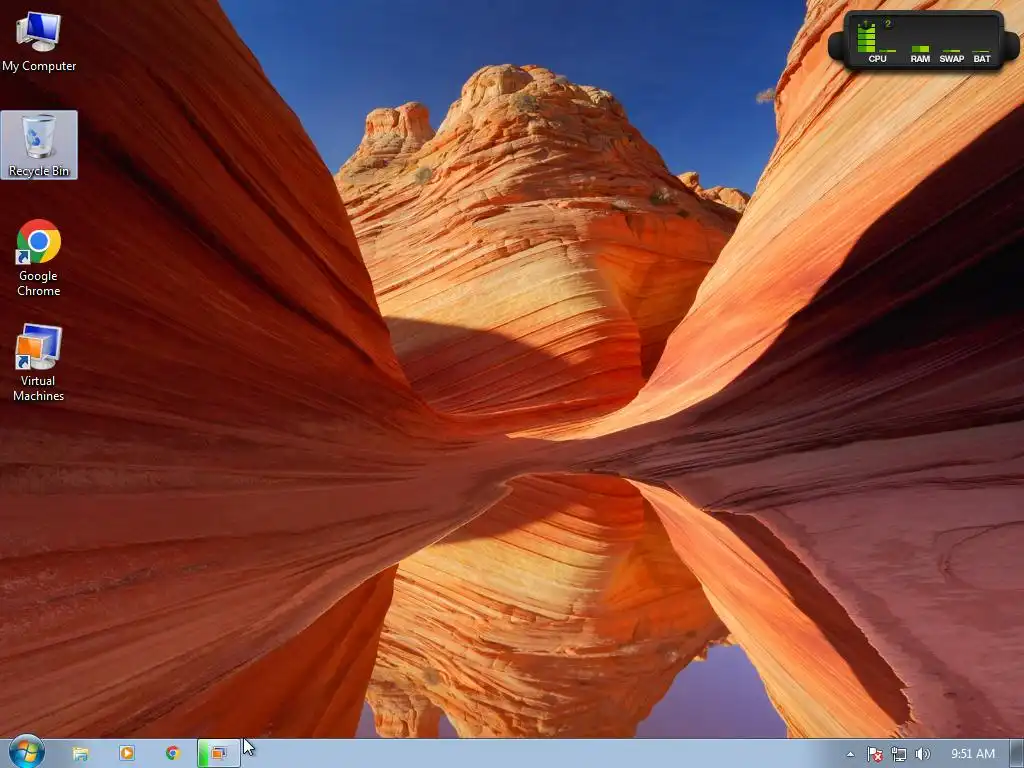
Task: Click the SWAP label on meter gadget
Action: [x=952, y=59]
